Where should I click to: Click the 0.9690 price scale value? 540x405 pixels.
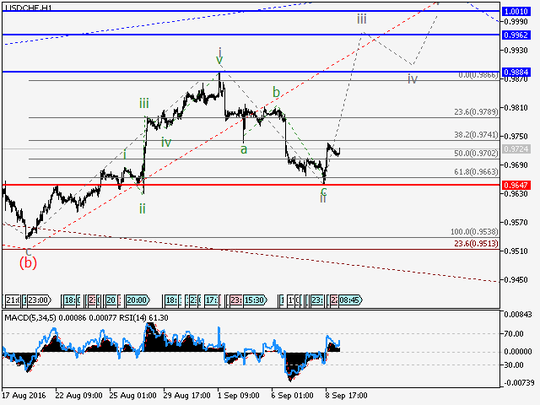coord(516,165)
